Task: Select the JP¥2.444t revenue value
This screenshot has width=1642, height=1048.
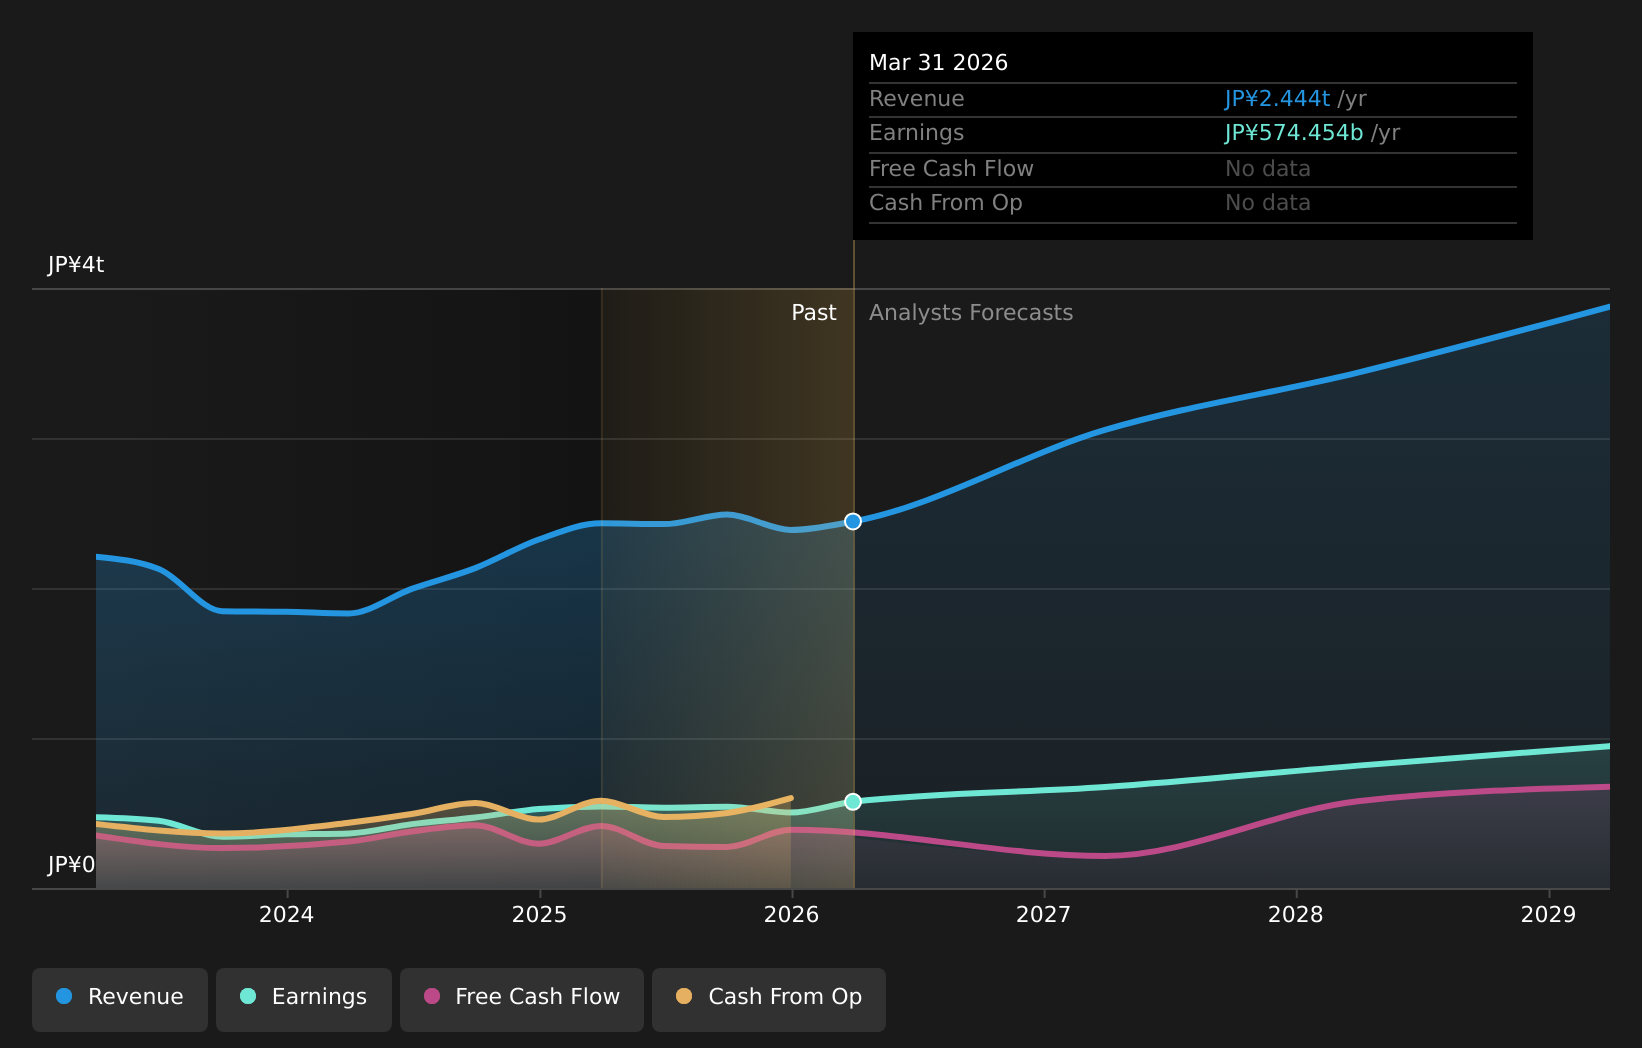Action: coord(1278,99)
